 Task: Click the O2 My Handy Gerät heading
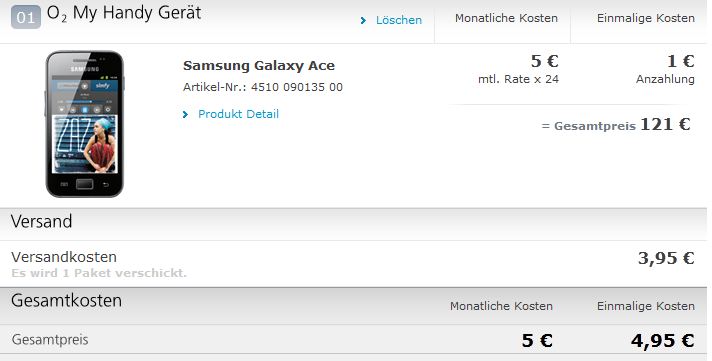click(x=124, y=14)
